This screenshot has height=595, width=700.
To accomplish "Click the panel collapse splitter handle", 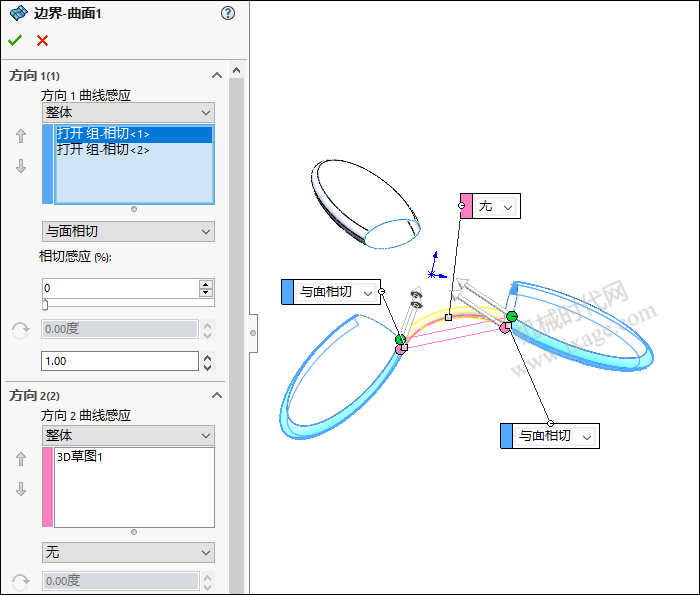I will 253,333.
